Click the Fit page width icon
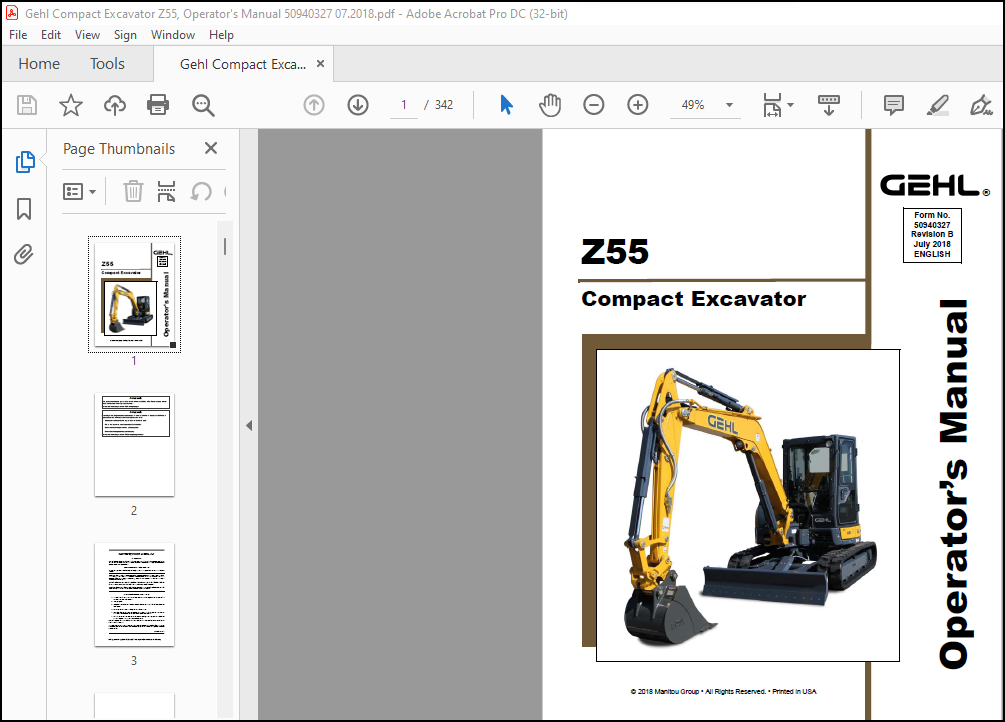Viewport: 1005px width, 722px height. 772,105
